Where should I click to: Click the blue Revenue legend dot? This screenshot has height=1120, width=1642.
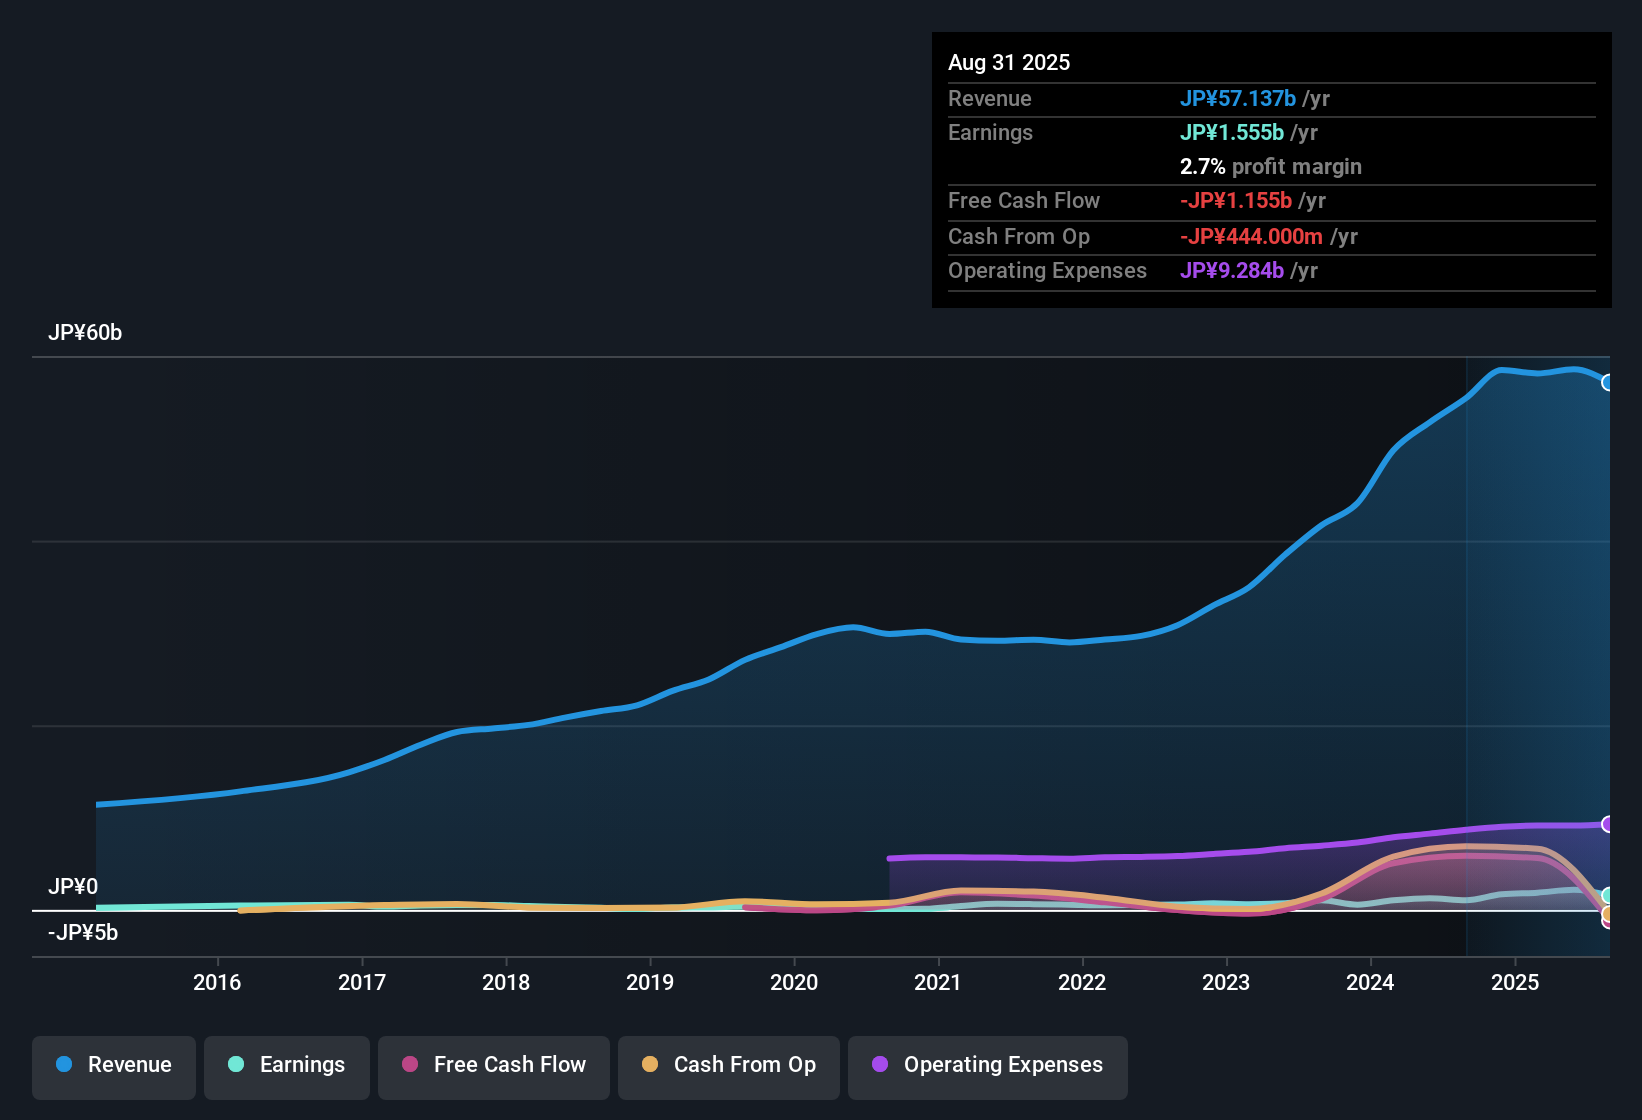(x=63, y=1065)
